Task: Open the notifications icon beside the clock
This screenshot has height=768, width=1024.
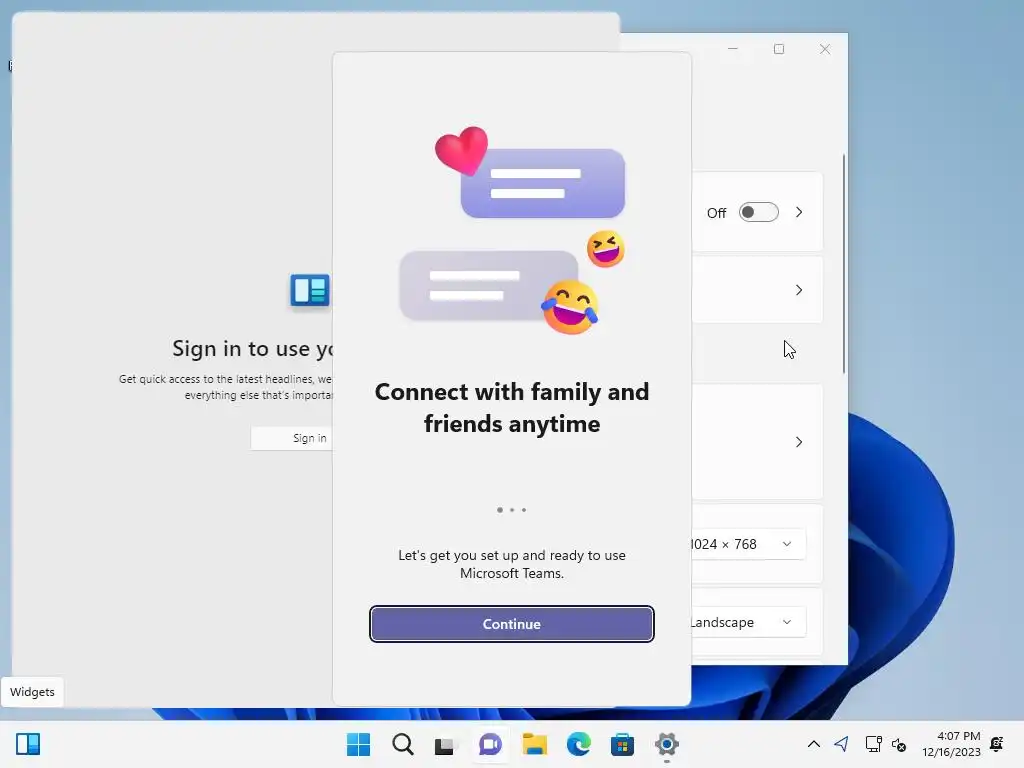Action: click(x=997, y=744)
